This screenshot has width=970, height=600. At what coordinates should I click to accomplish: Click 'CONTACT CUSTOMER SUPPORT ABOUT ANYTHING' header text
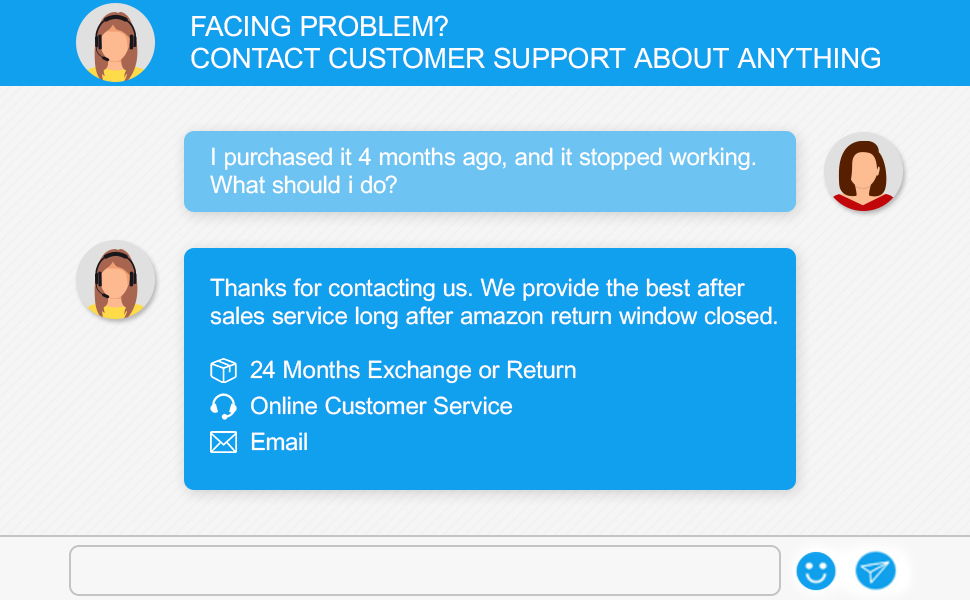click(x=536, y=59)
